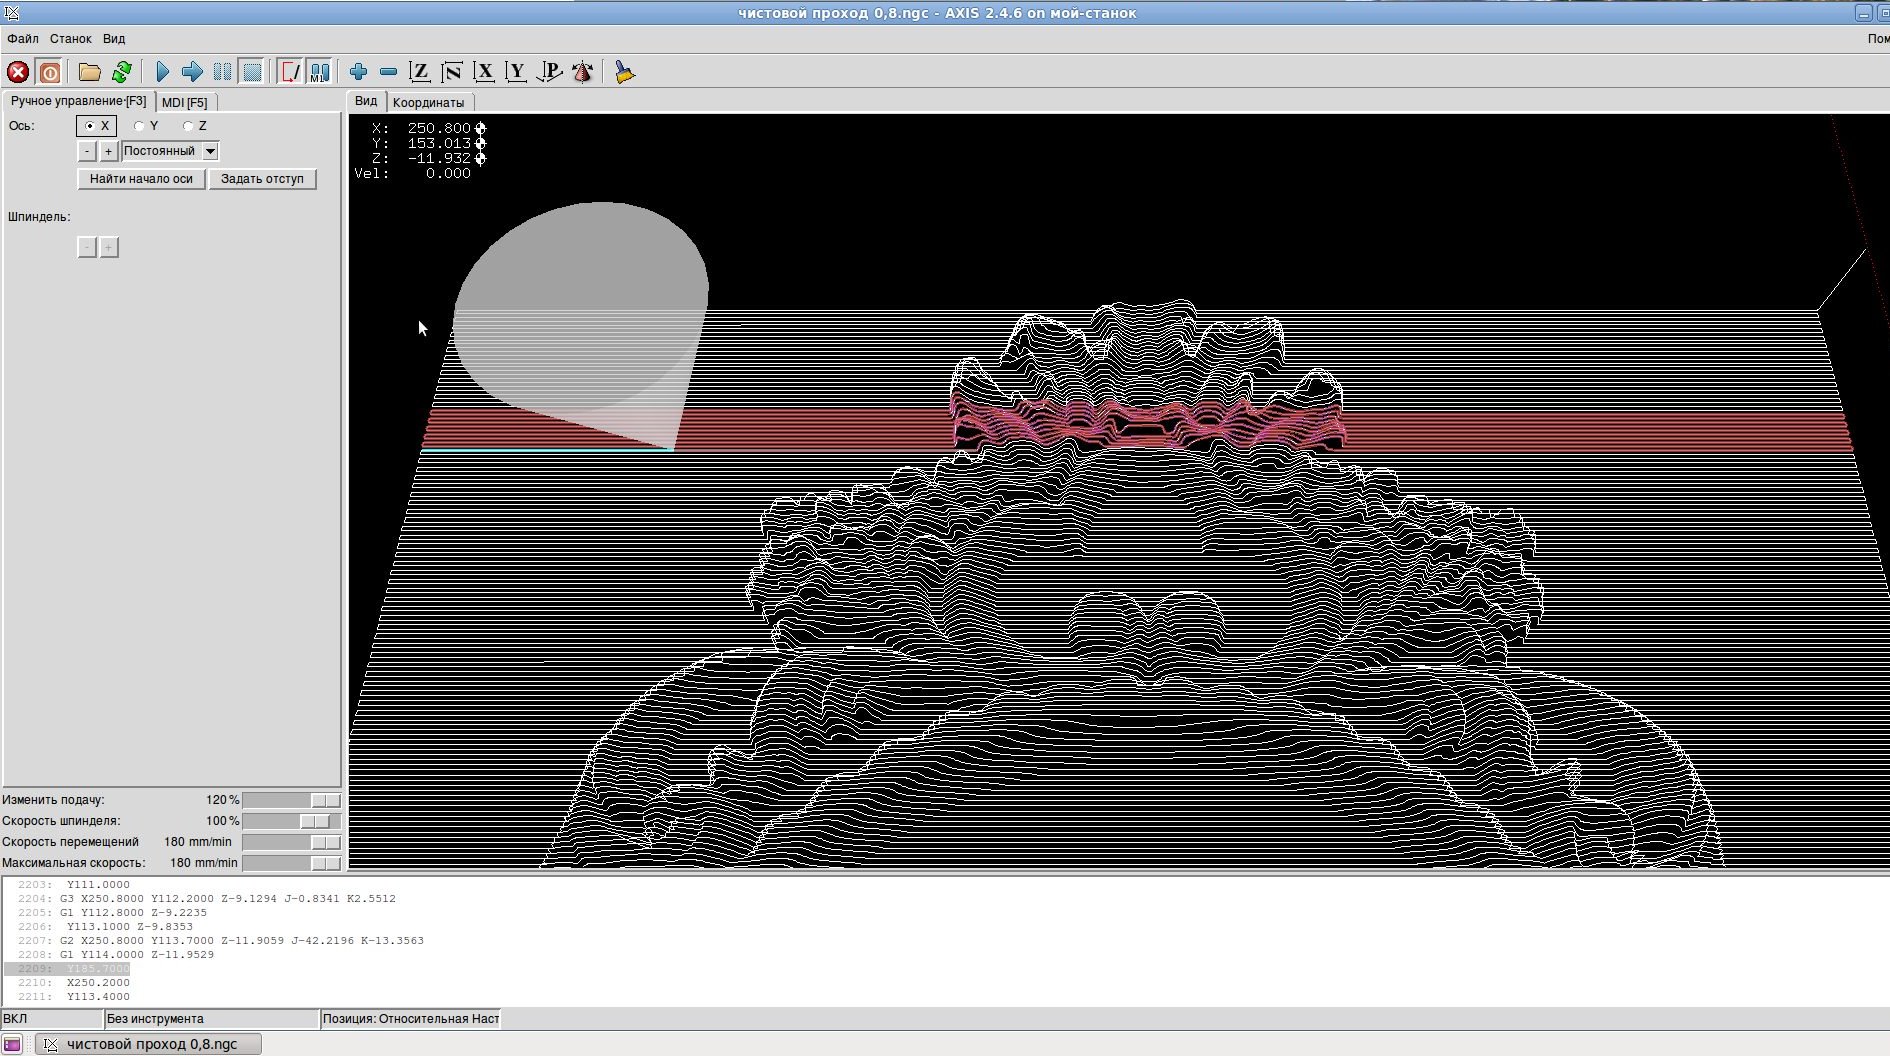Reload the current file
This screenshot has width=1890, height=1056.
click(x=122, y=72)
